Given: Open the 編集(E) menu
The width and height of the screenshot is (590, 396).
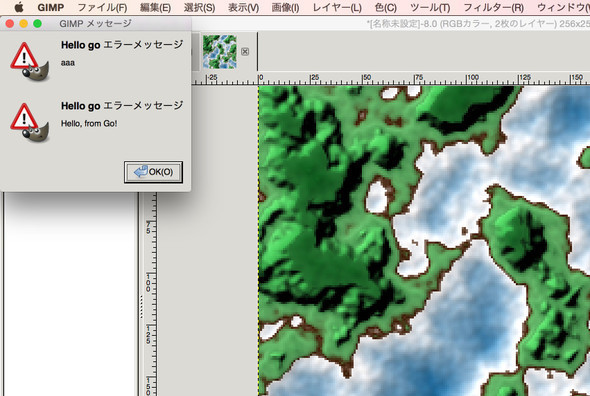Looking at the screenshot, I should [155, 7].
